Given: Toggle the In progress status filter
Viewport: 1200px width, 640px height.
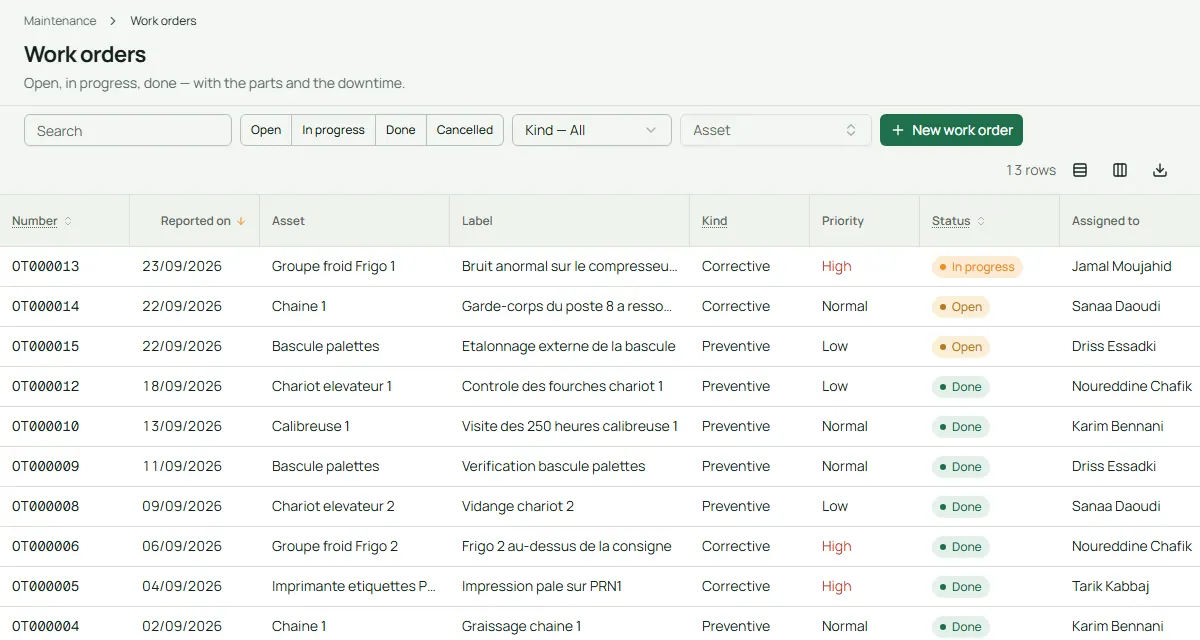Looking at the screenshot, I should click(x=333, y=130).
